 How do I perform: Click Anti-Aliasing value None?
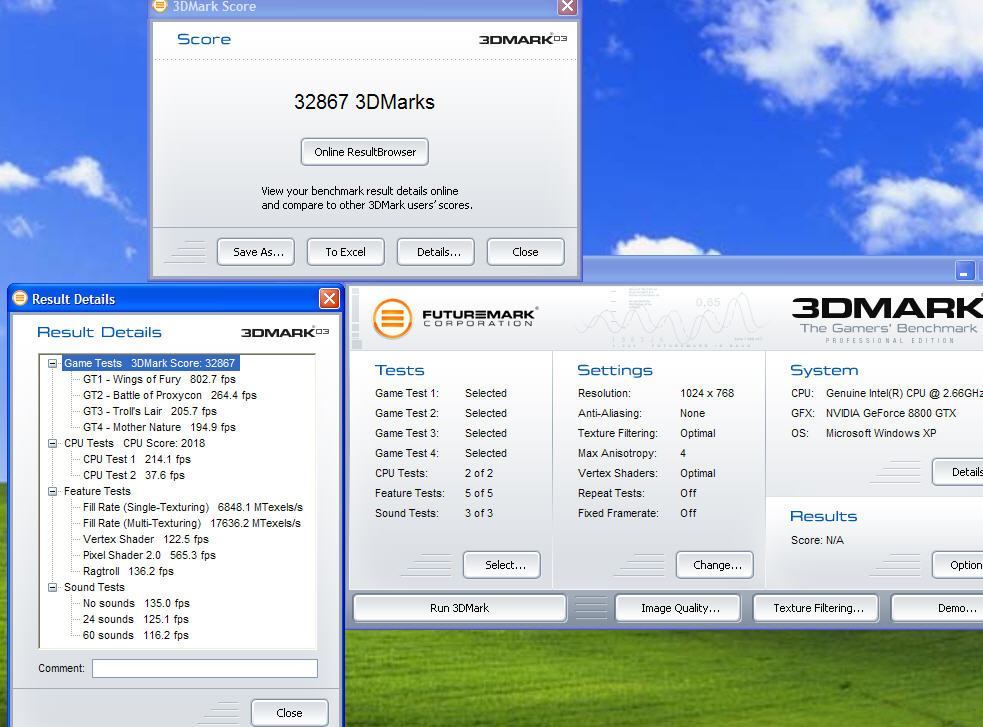692,413
